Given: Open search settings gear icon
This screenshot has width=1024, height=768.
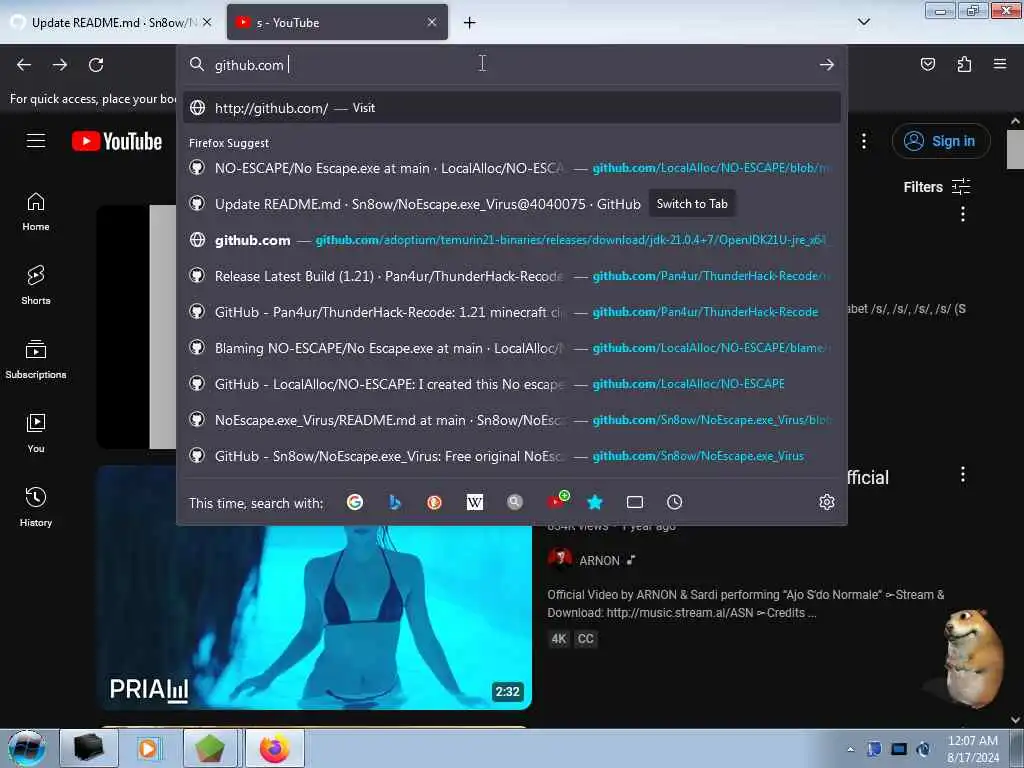Looking at the screenshot, I should tap(826, 502).
